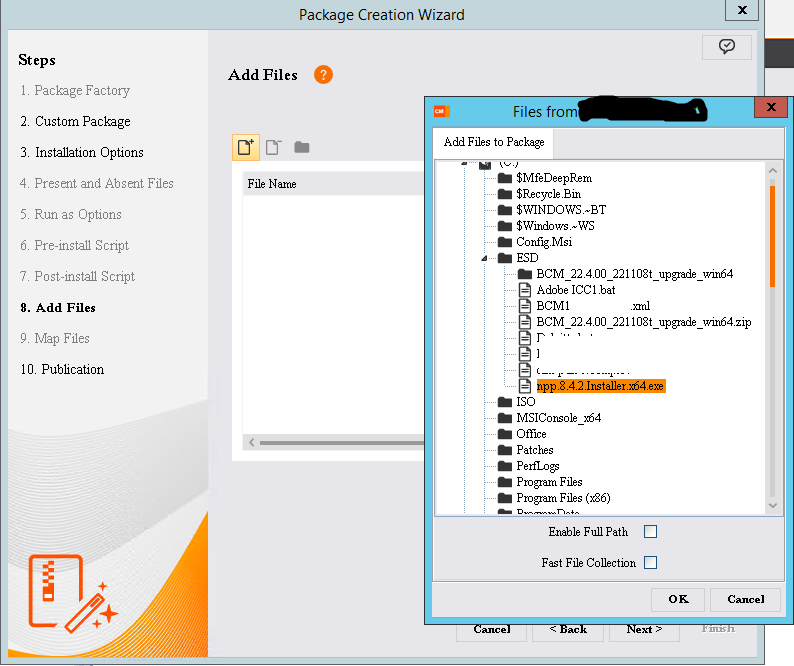Select the BCM_22.4.00_221108t_upgrade_win64 folder
This screenshot has width=794, height=666.
tap(635, 274)
